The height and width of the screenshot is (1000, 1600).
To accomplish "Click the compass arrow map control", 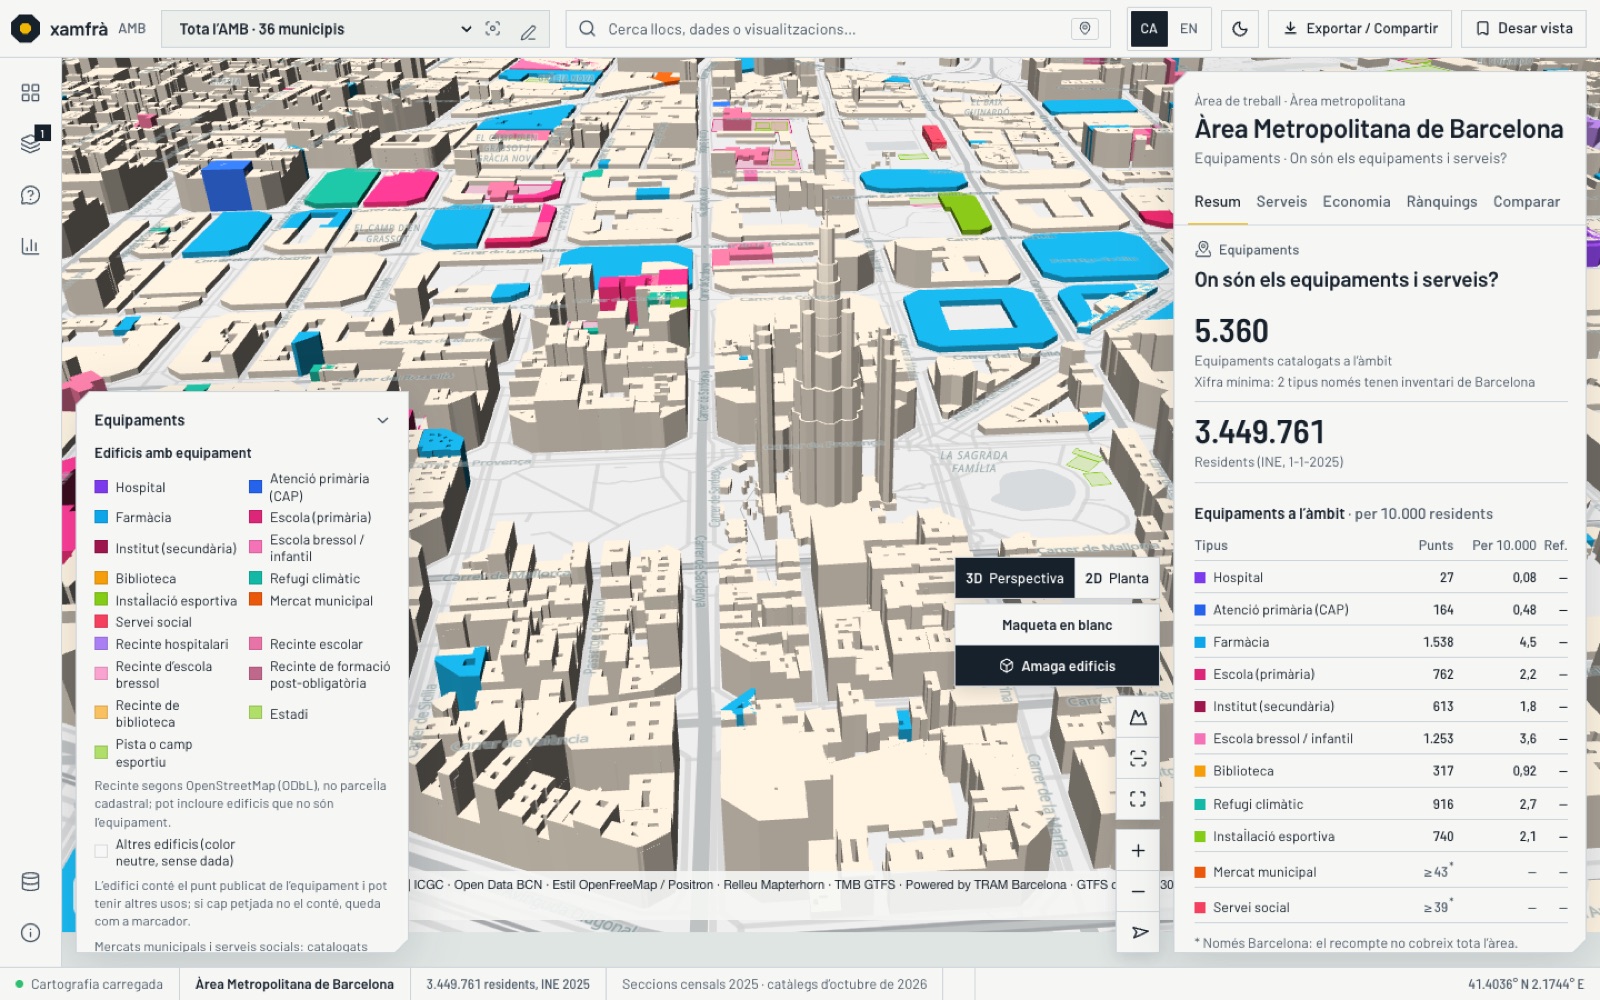I will [x=1138, y=932].
